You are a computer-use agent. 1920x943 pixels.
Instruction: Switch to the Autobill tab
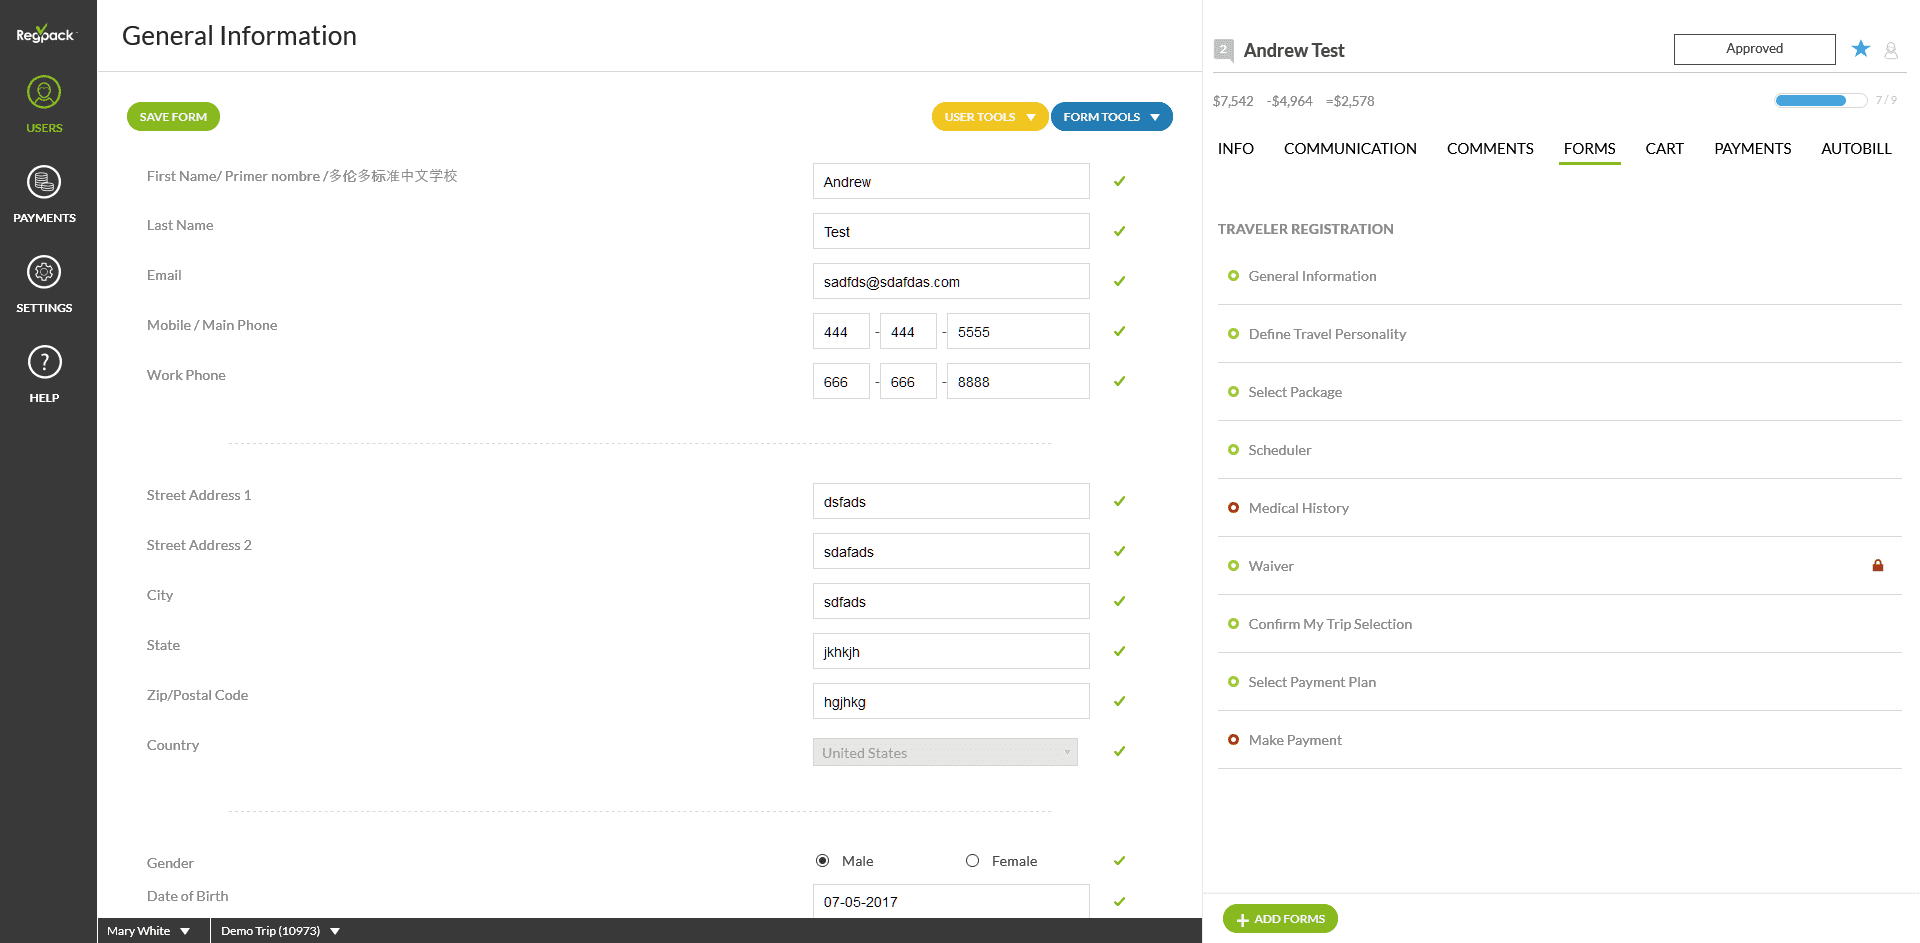[x=1855, y=149]
